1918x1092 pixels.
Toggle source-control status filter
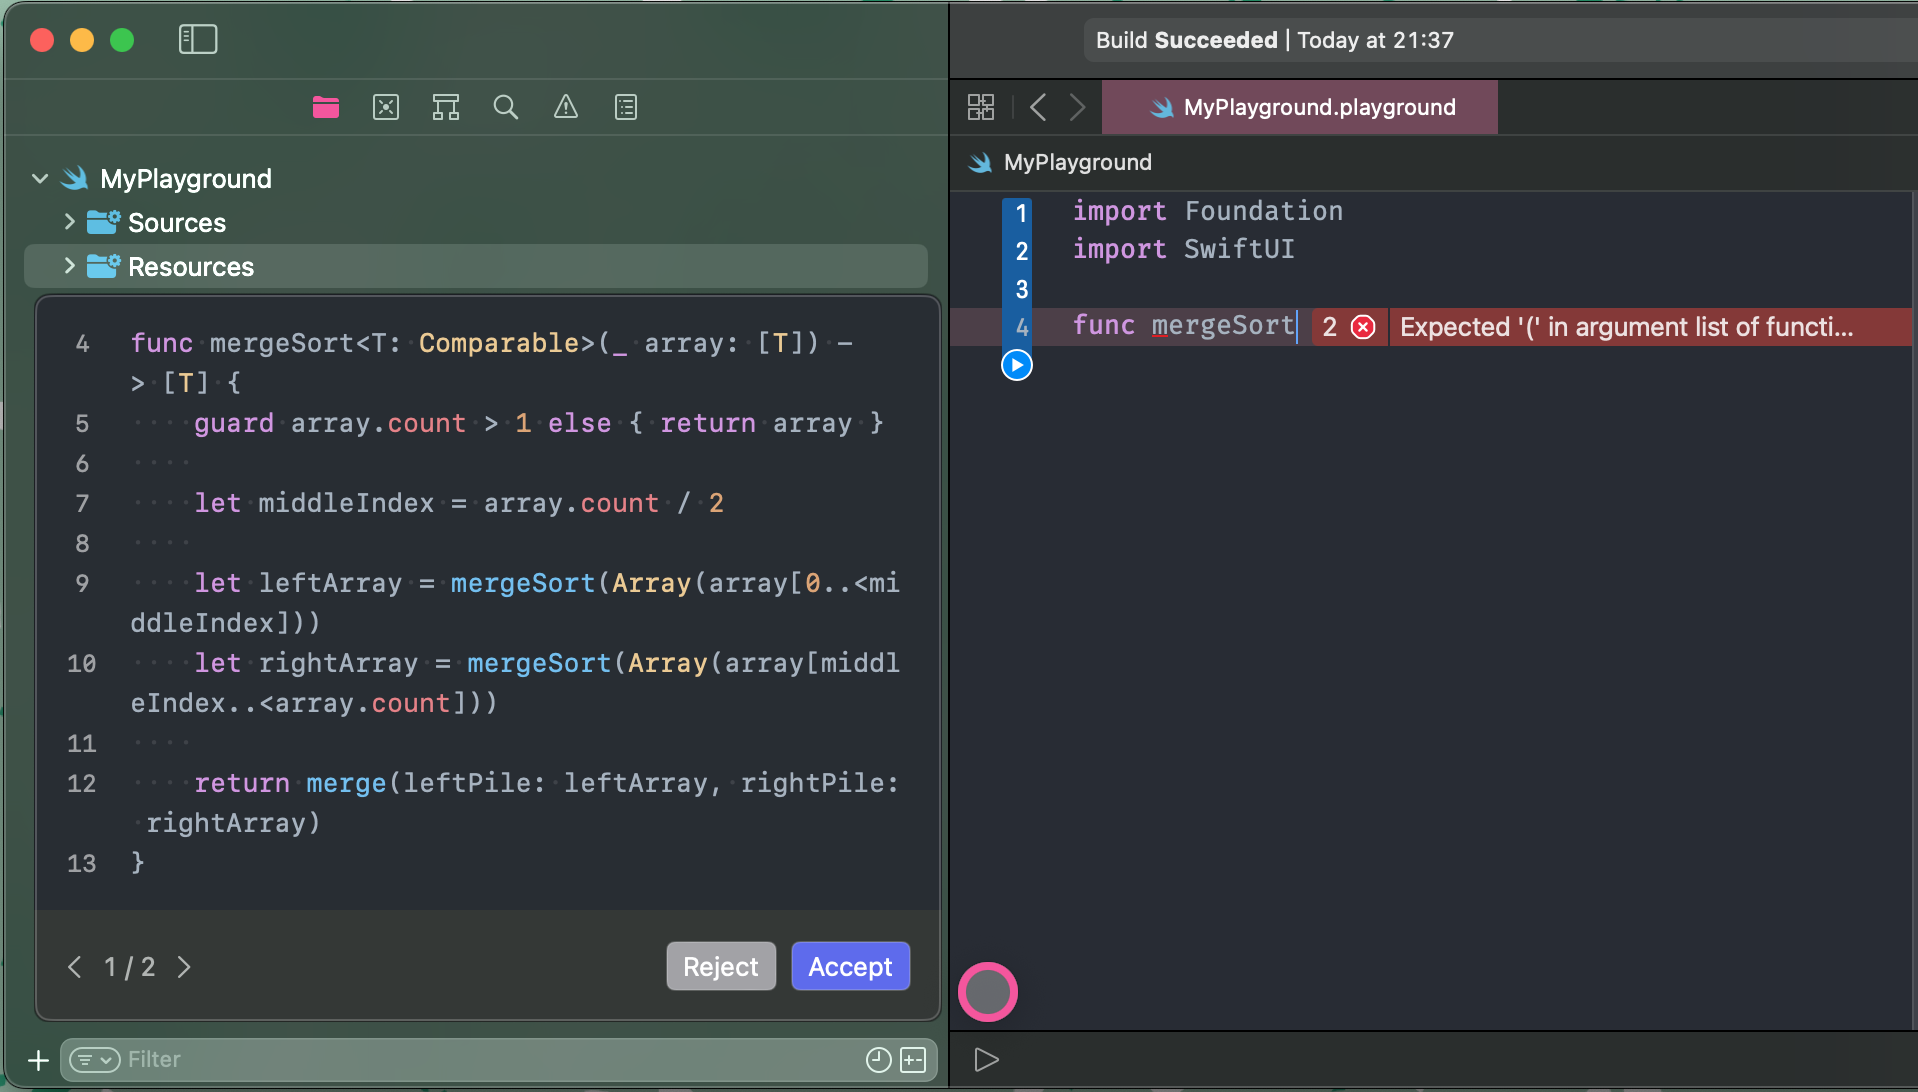pyautogui.click(x=913, y=1060)
